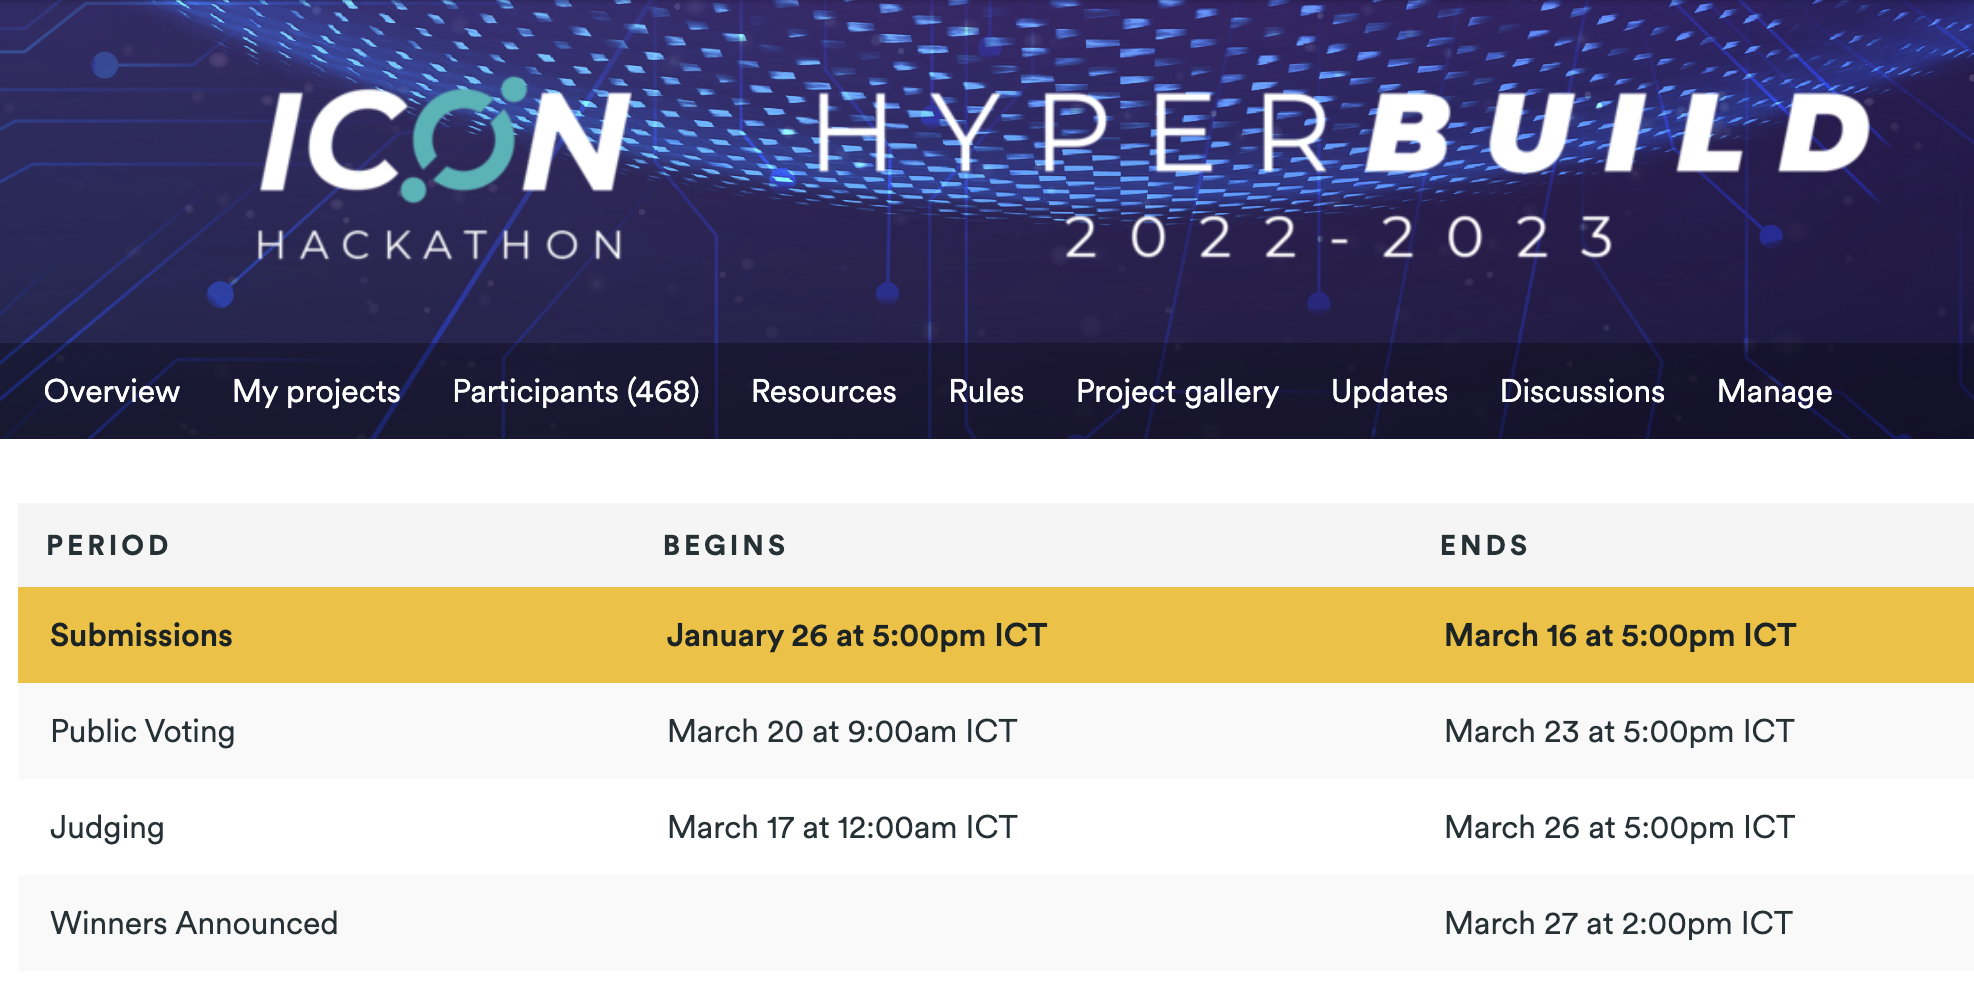Go to My projects
The width and height of the screenshot is (1974, 998).
click(316, 391)
